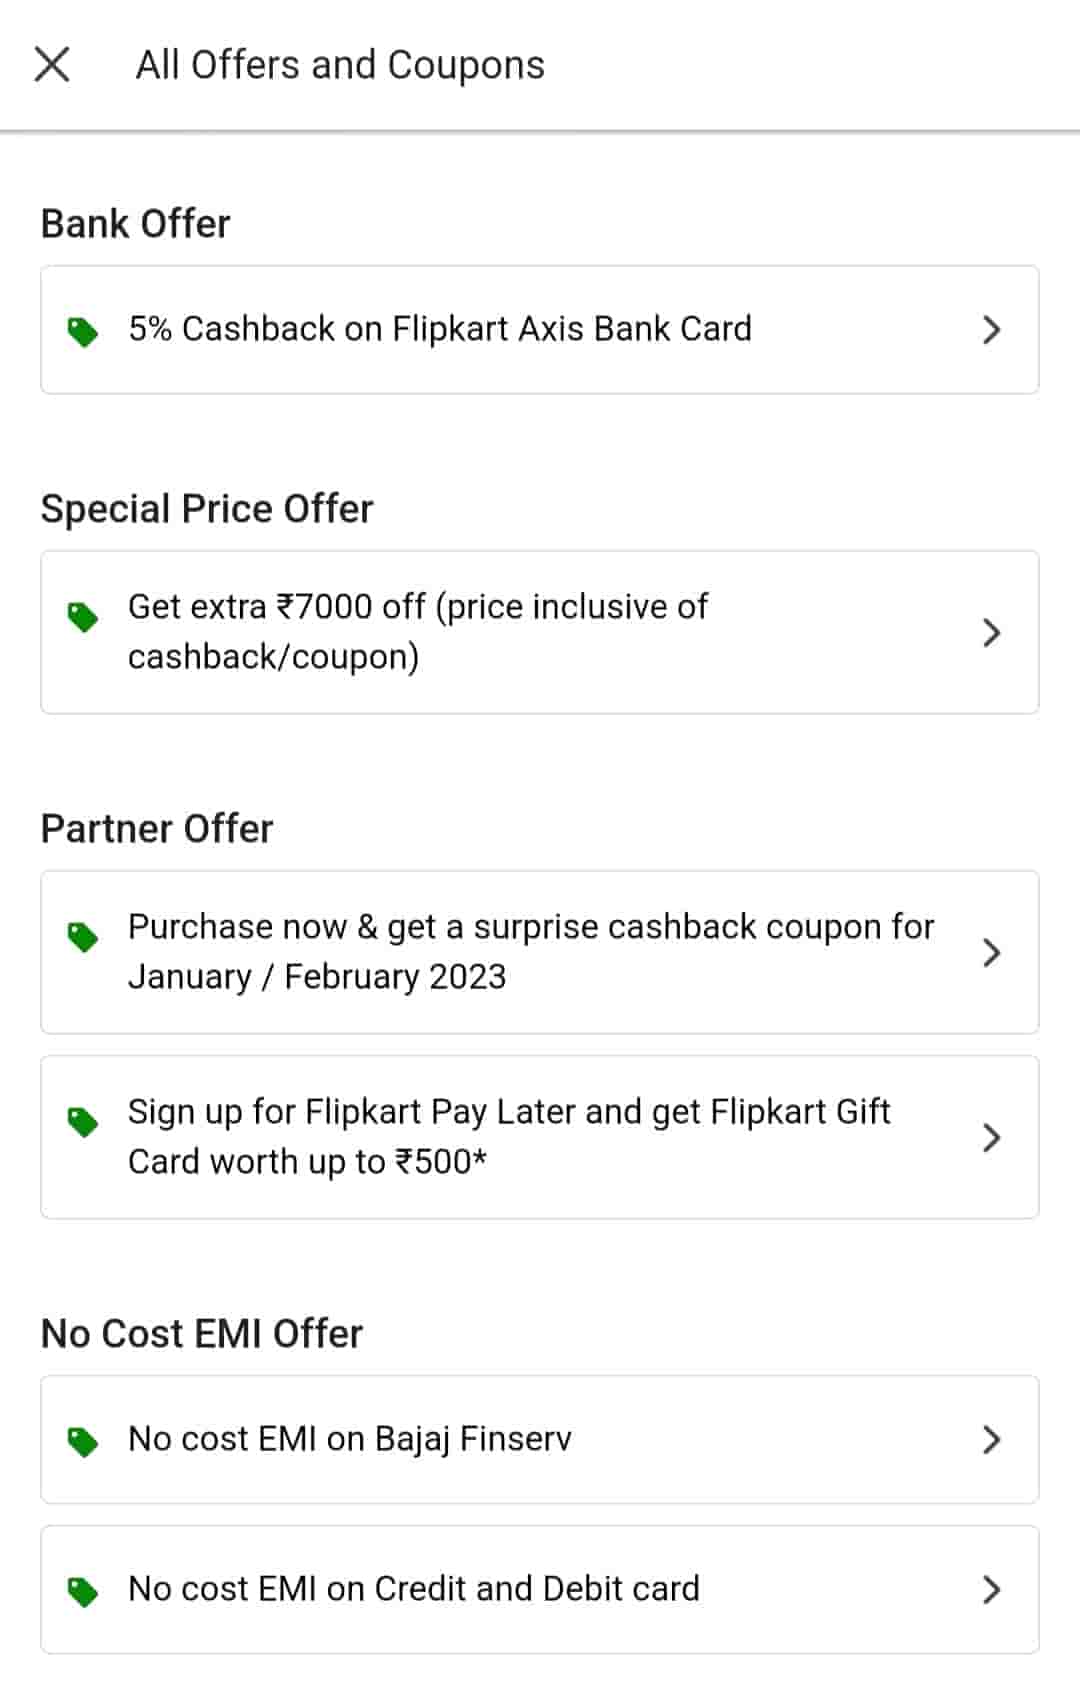1080x1687 pixels.
Task: Select the January / February 2023 cashback coupon offer
Action: (x=530, y=952)
